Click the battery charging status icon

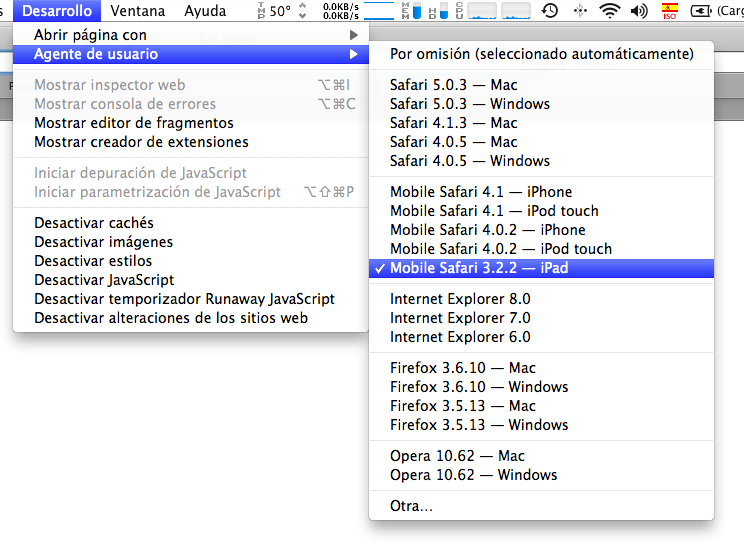(x=700, y=10)
